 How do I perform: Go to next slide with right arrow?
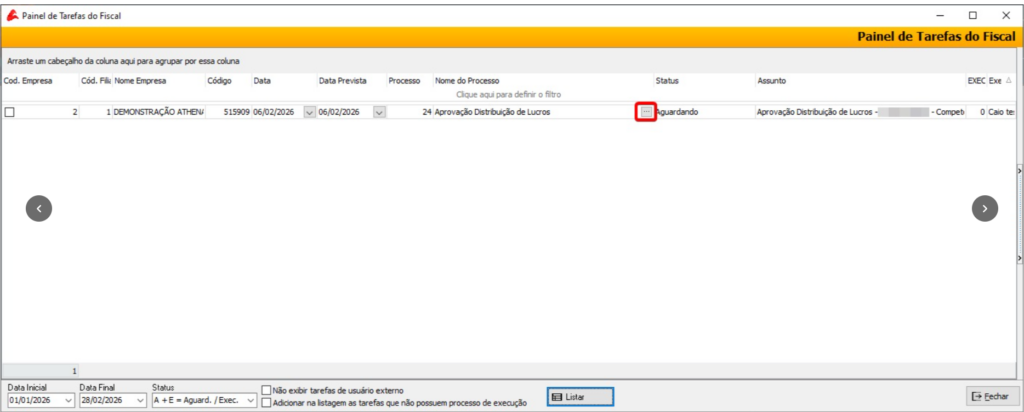(x=985, y=208)
